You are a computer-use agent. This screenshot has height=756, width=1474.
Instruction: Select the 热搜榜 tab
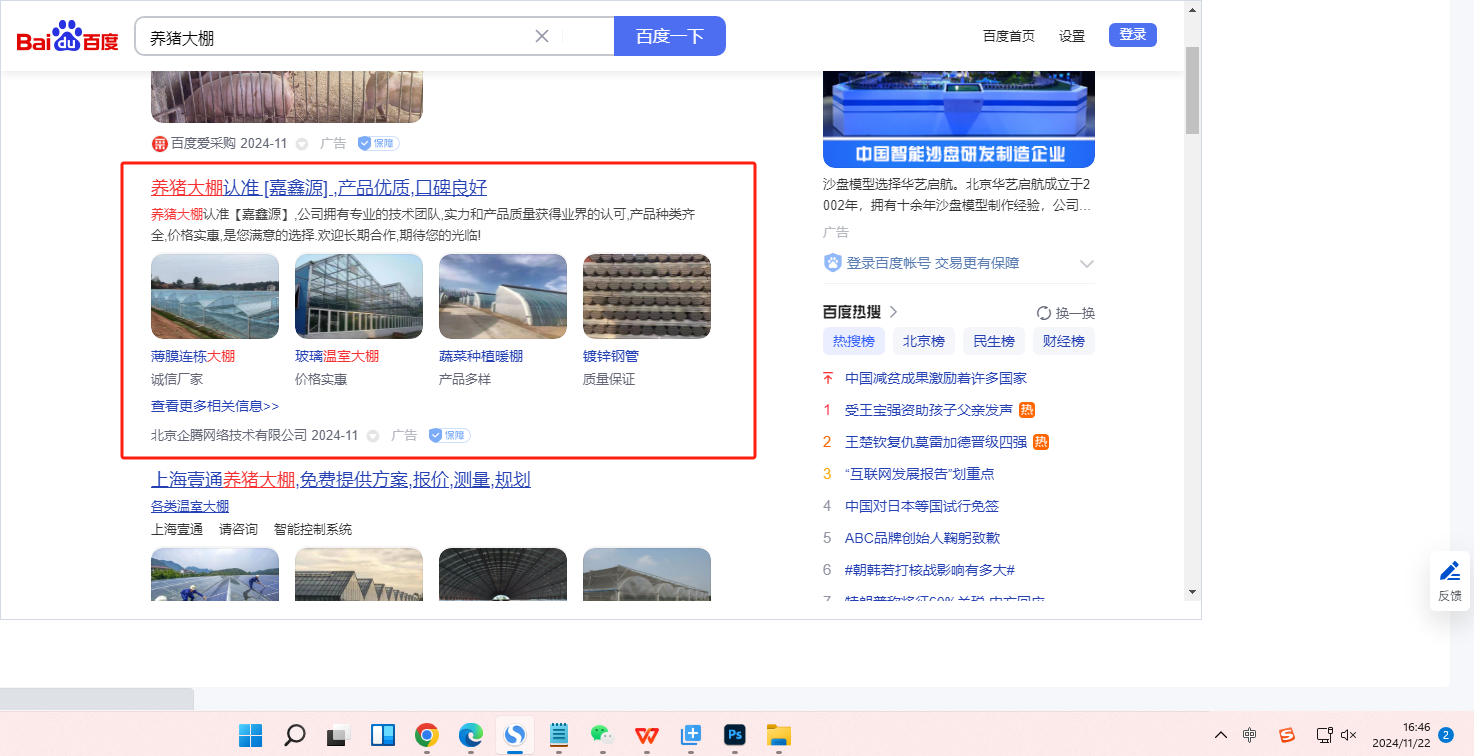pos(854,341)
